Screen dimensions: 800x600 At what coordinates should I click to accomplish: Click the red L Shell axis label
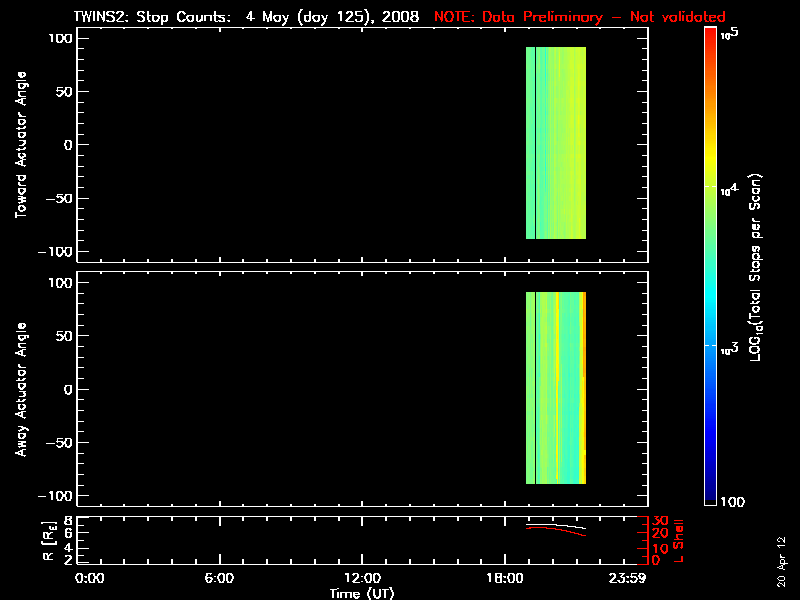pos(678,539)
